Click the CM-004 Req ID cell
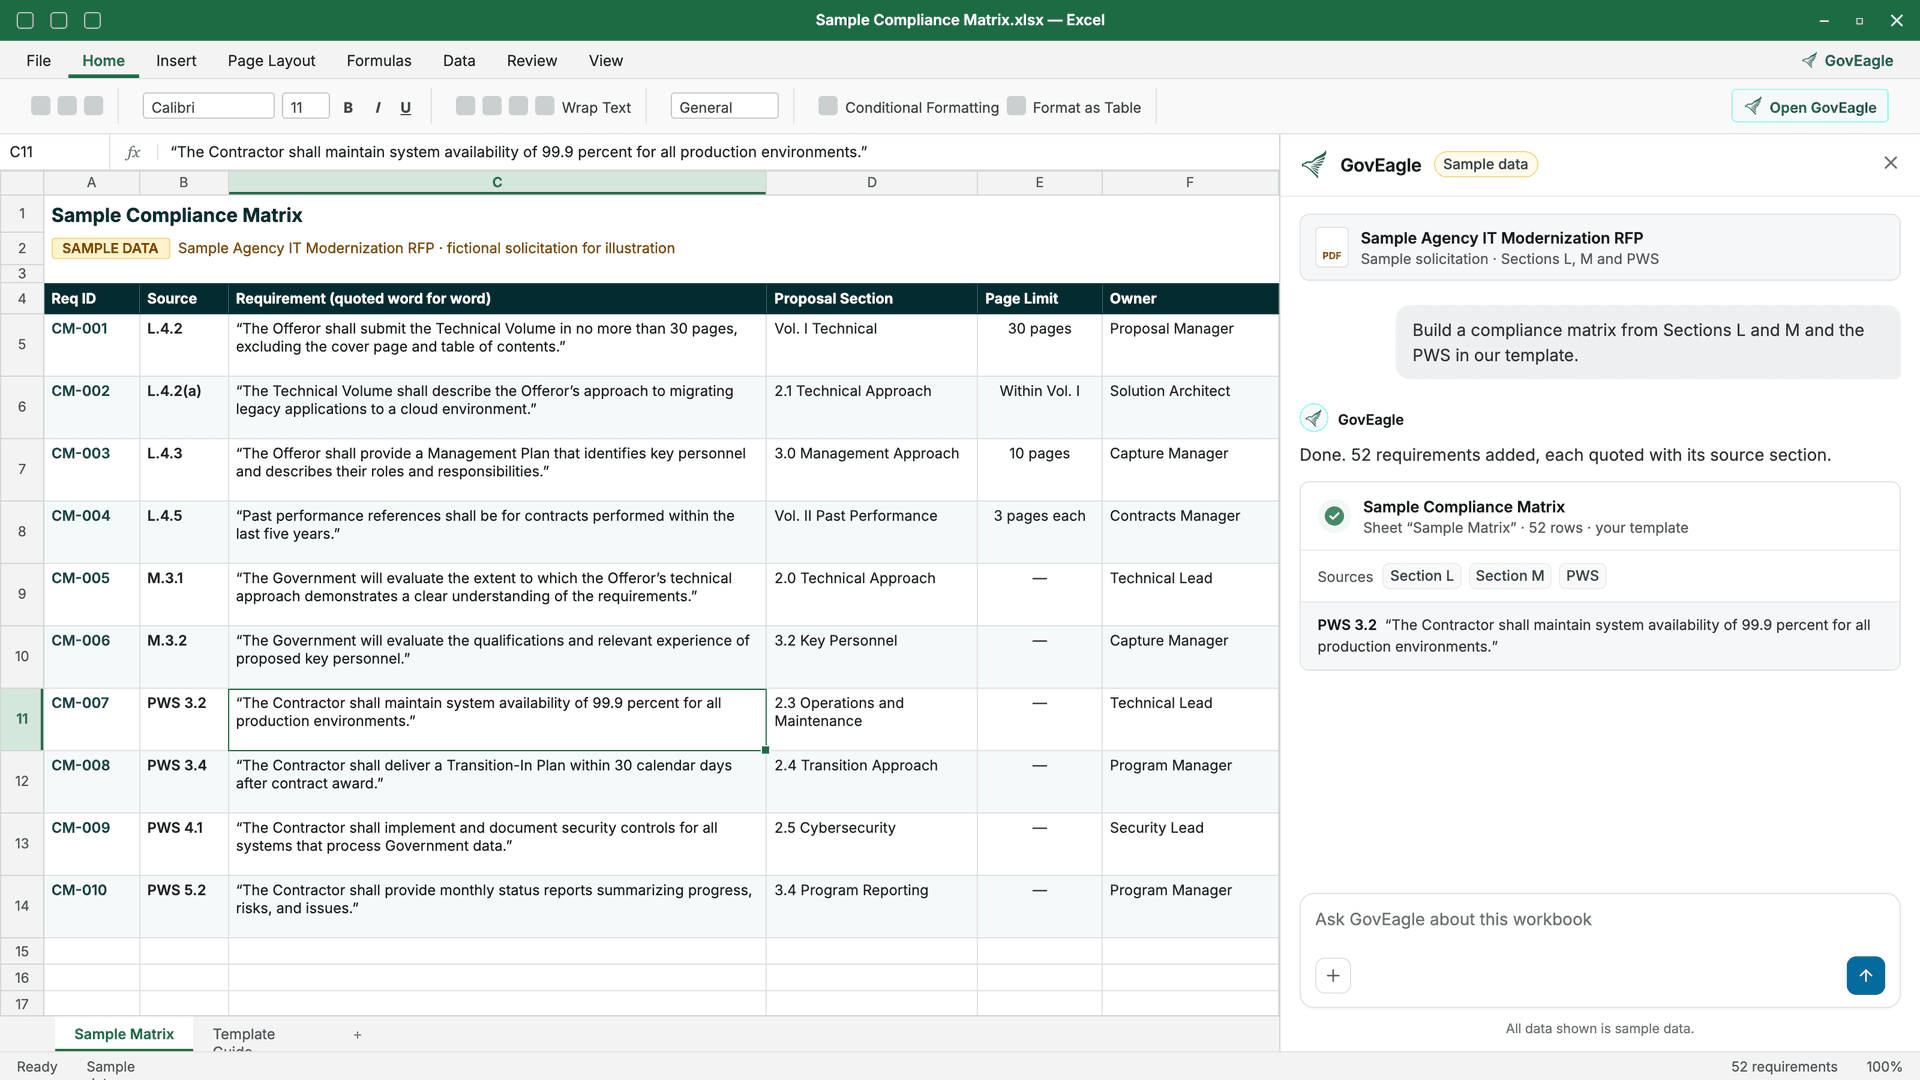The height and width of the screenshot is (1080, 1920). (x=91, y=532)
